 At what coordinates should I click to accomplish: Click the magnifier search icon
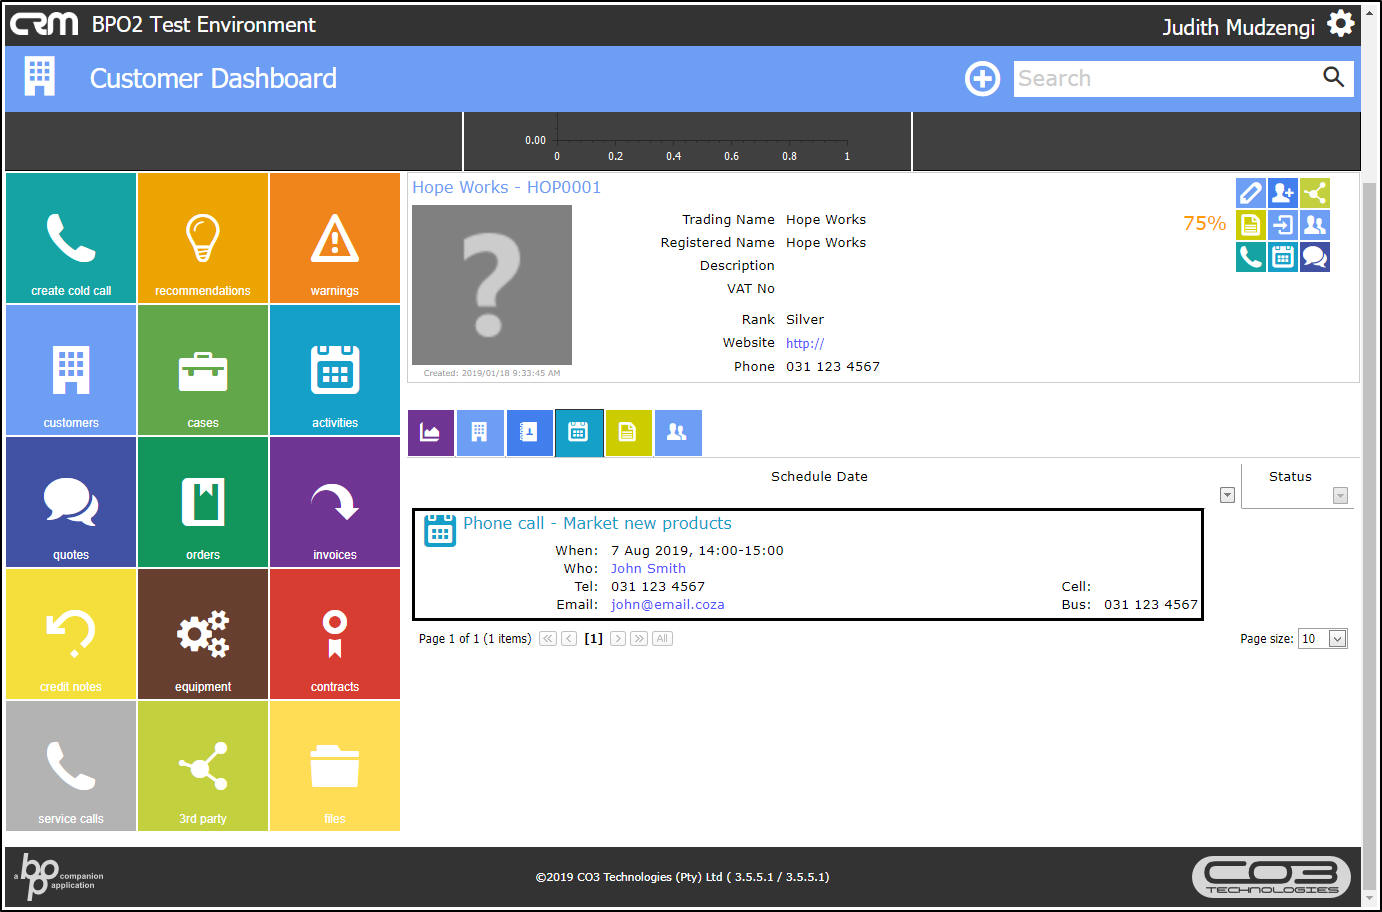pyautogui.click(x=1333, y=77)
